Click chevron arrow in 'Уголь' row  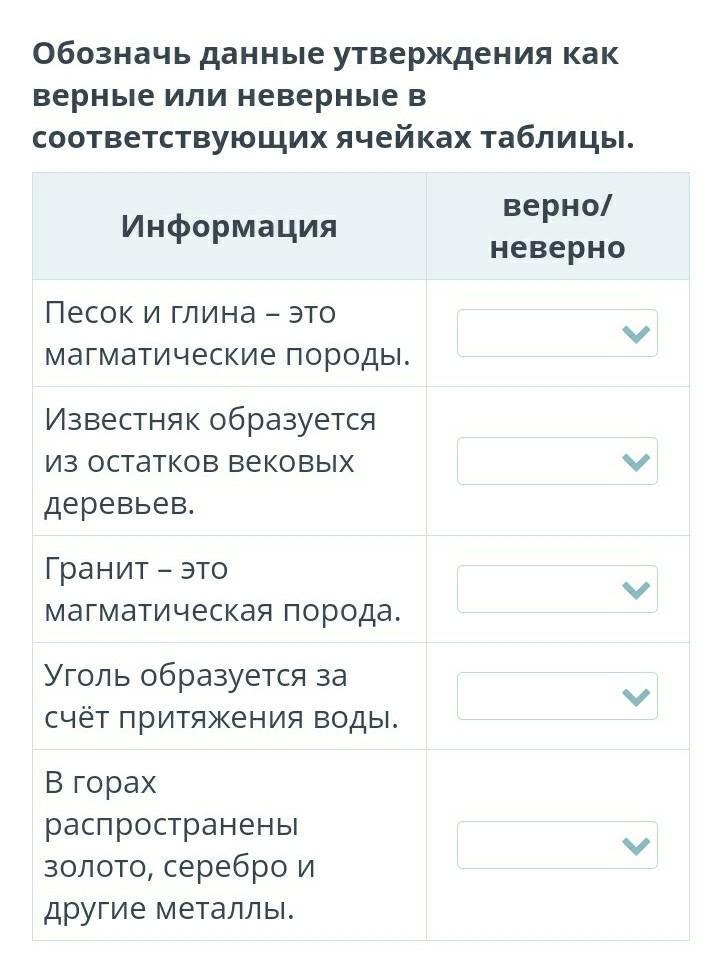[635, 696]
